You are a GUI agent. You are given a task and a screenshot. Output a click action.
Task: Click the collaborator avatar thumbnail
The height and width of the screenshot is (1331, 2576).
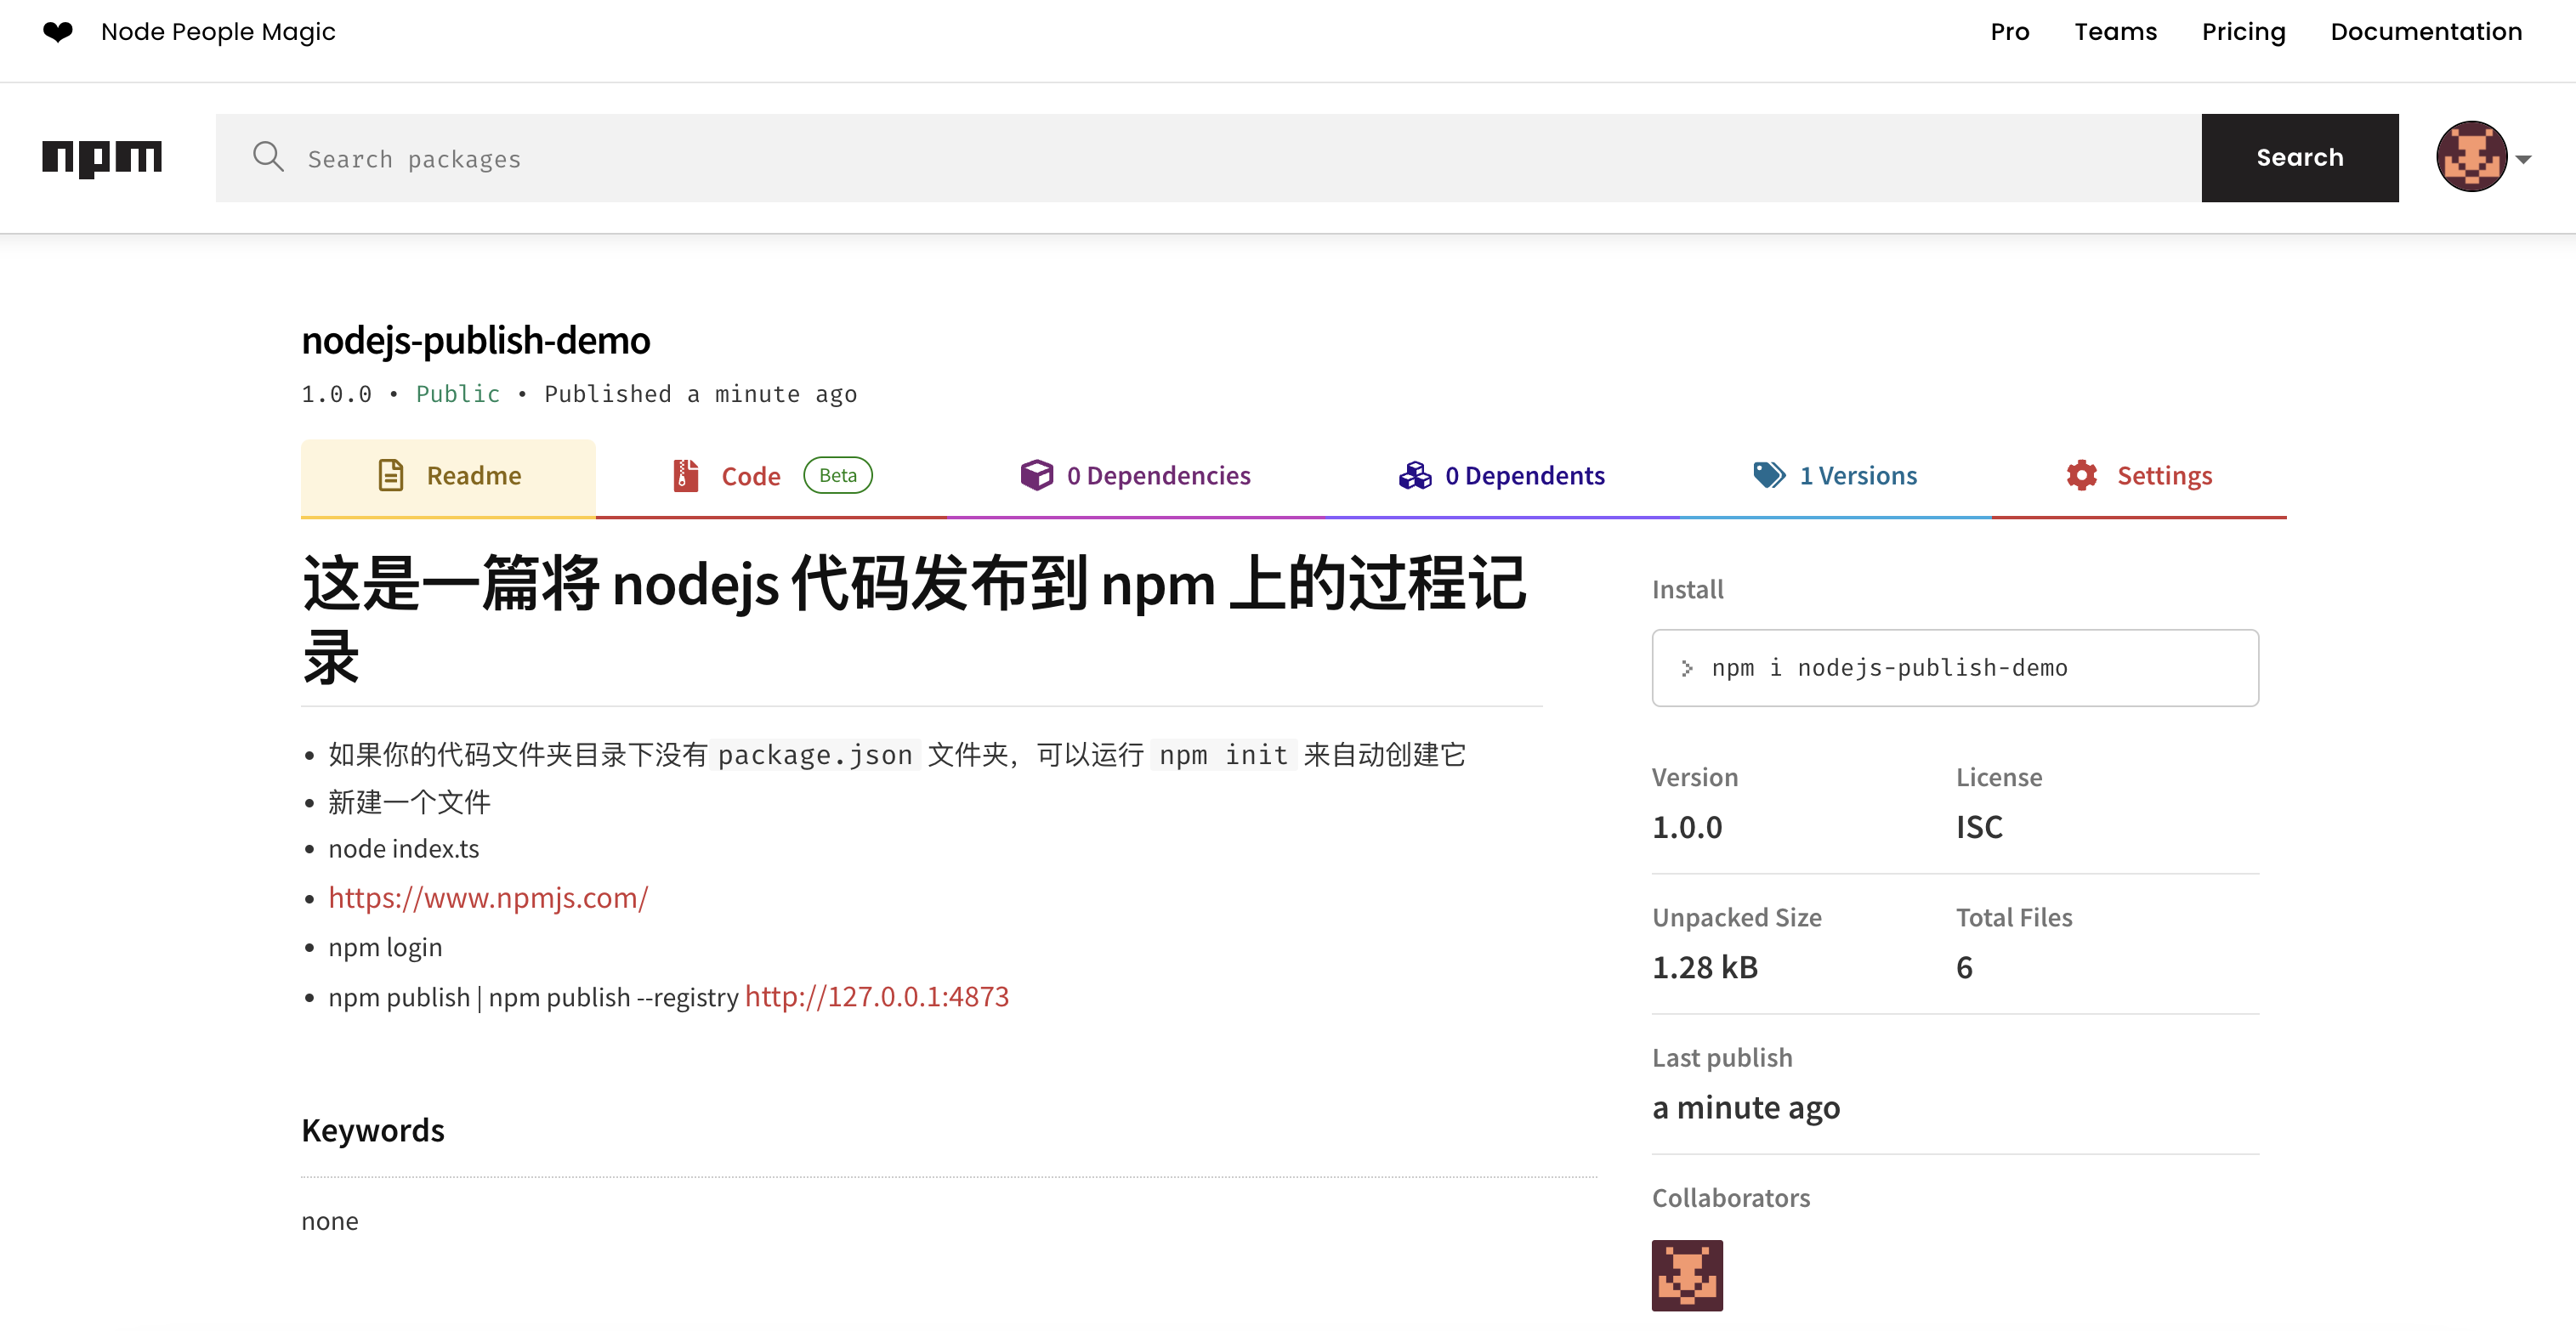click(x=1687, y=1275)
